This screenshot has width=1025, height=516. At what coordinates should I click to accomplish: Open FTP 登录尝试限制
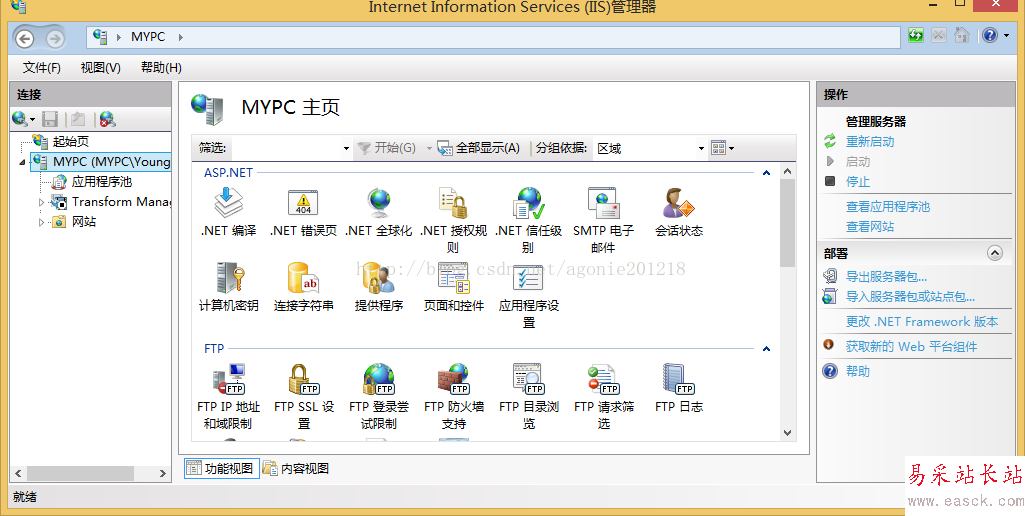(x=378, y=396)
